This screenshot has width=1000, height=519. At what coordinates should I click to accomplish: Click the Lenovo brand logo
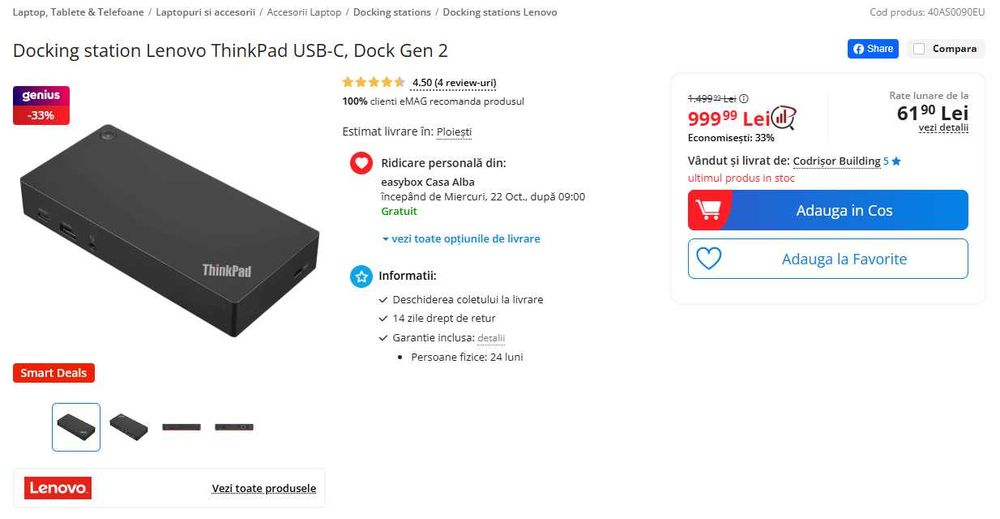point(58,488)
